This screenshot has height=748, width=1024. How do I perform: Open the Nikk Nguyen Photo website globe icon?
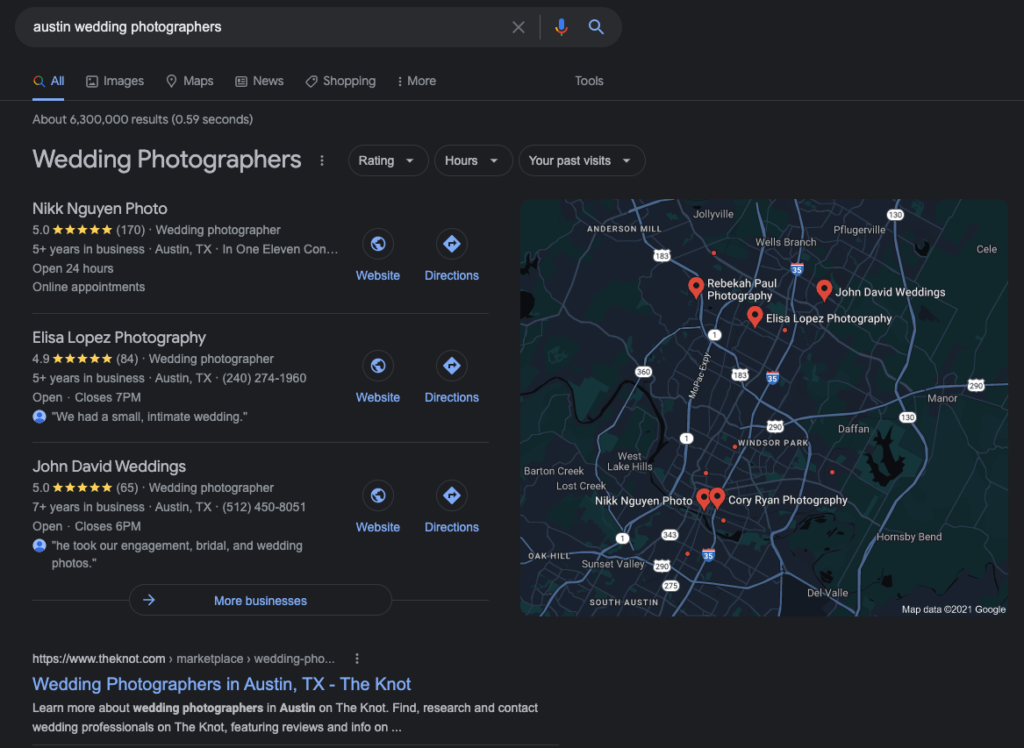[378, 244]
